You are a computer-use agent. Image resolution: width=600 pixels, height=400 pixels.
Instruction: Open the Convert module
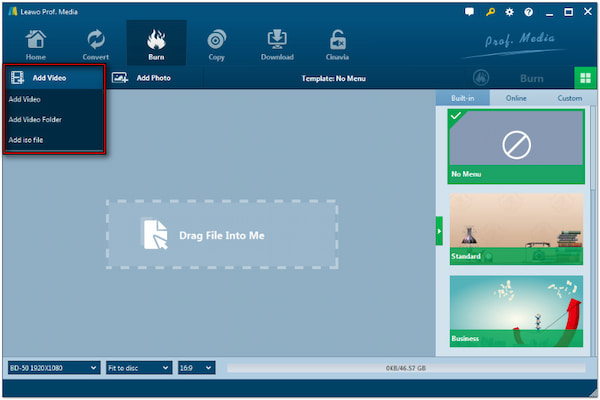point(96,43)
